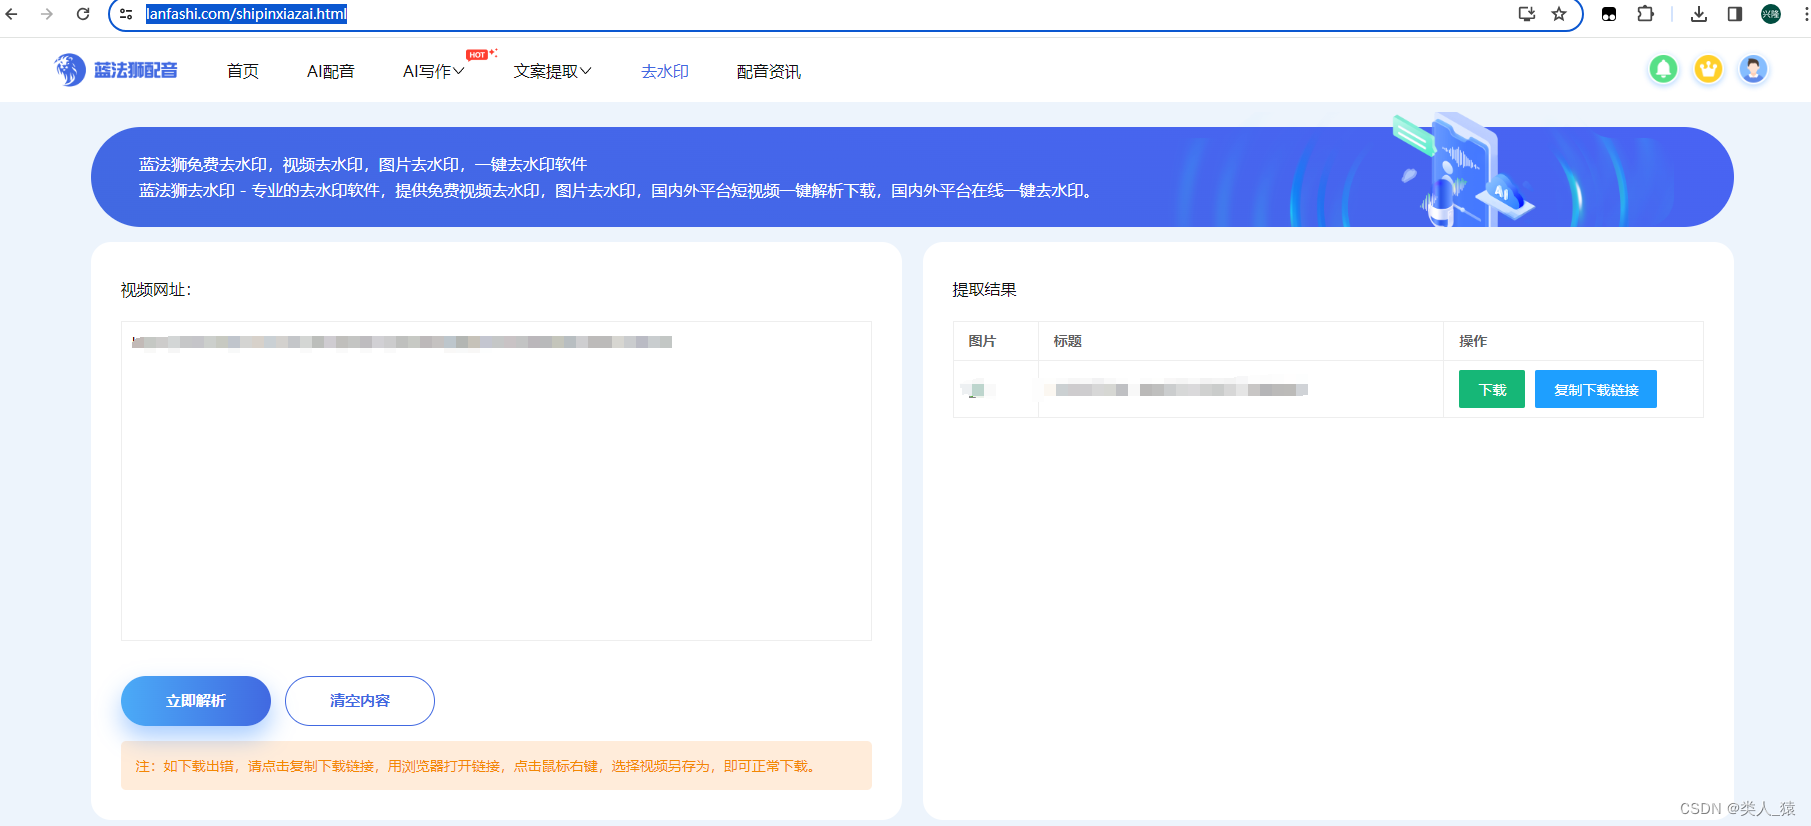Click the 蓝法狮配音 lion logo

(116, 70)
